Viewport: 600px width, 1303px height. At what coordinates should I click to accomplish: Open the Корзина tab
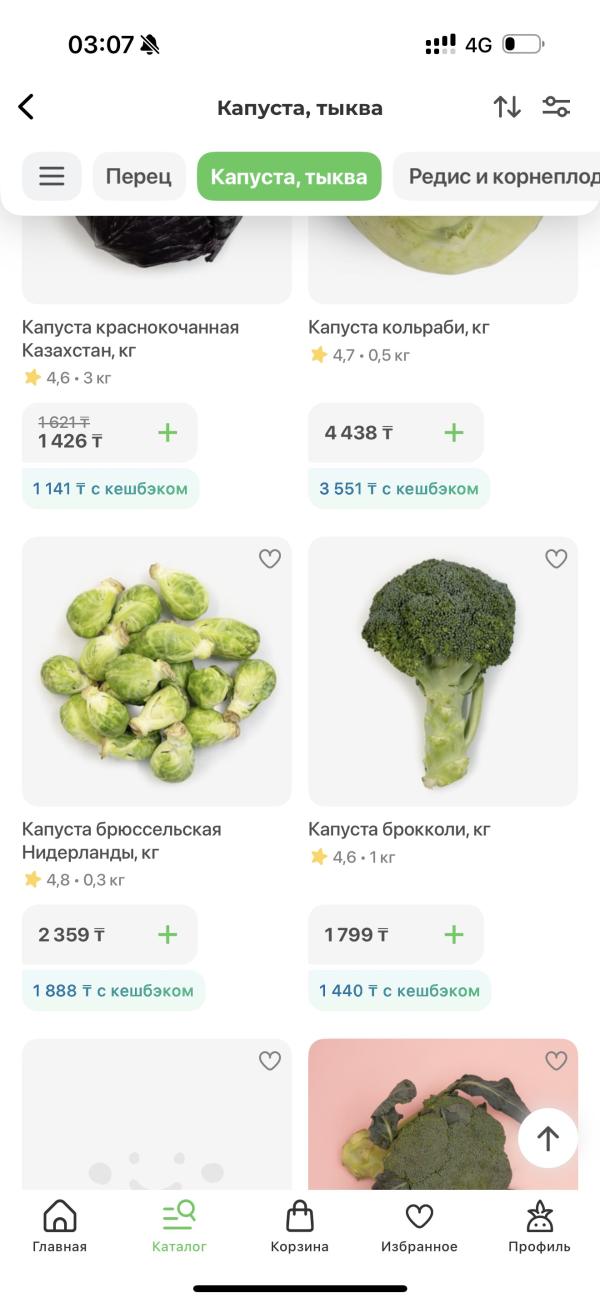[x=299, y=1227]
